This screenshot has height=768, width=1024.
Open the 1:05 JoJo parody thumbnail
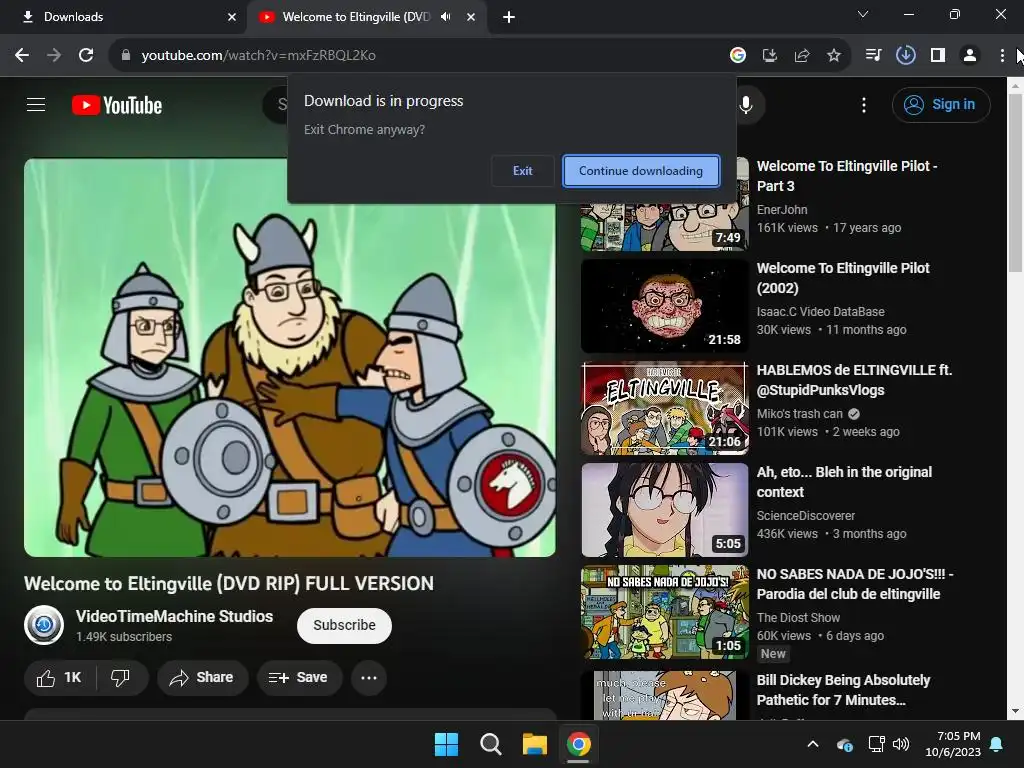point(665,612)
